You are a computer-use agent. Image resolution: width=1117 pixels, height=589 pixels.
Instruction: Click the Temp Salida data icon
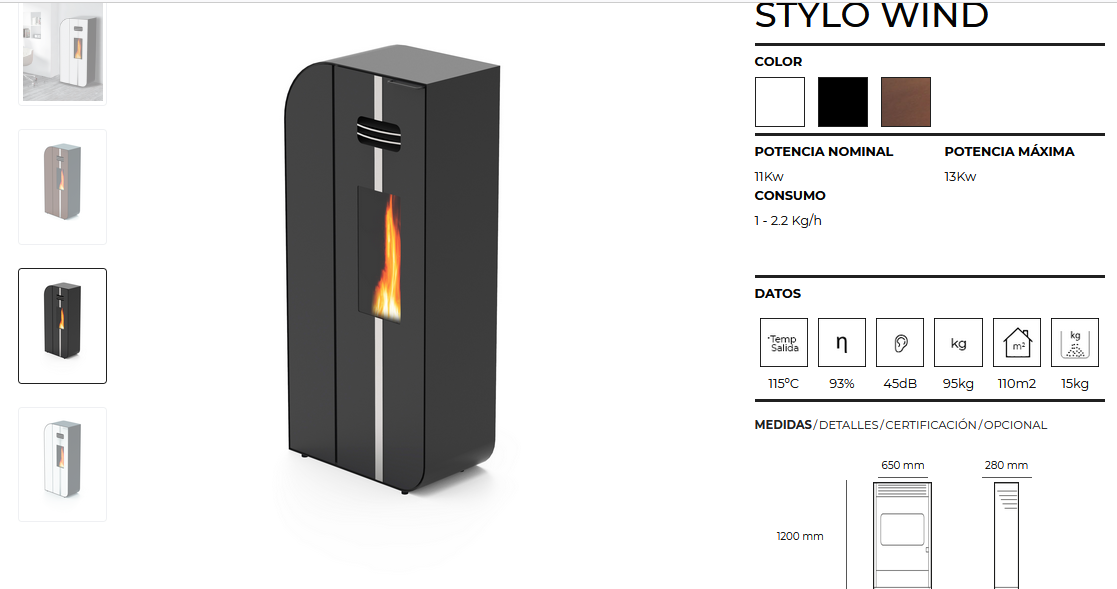click(x=784, y=343)
